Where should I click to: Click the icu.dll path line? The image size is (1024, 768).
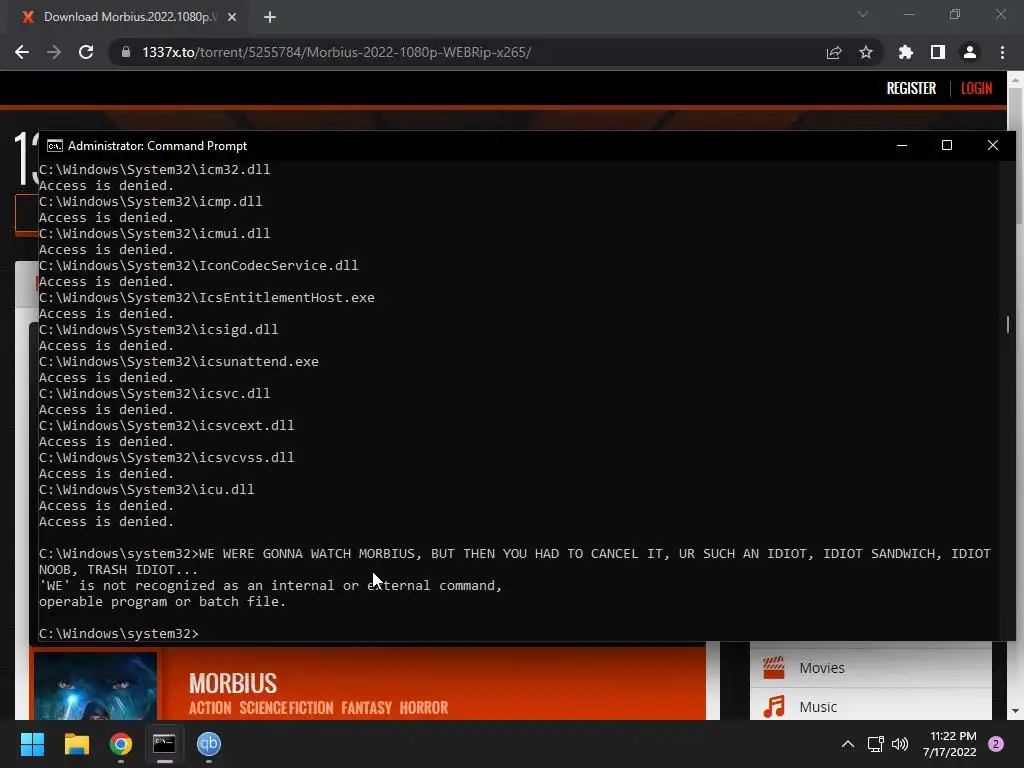tap(146, 489)
